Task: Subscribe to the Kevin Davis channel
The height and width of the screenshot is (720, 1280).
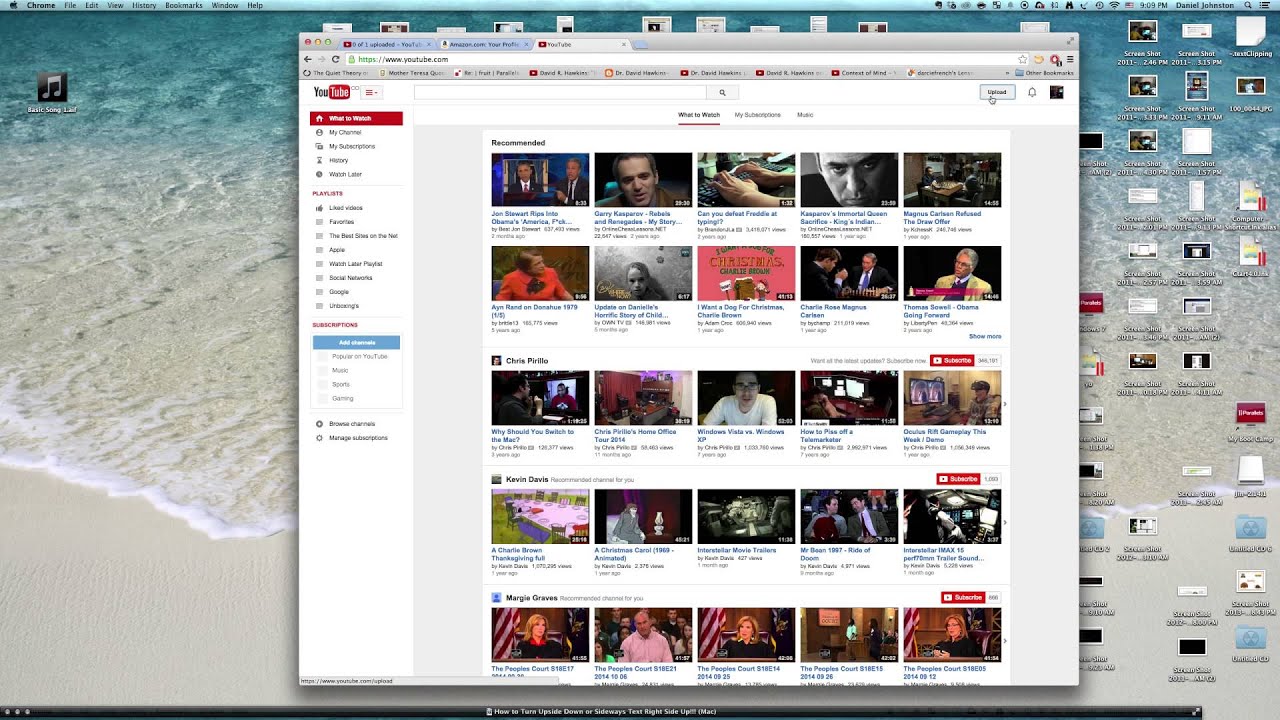Action: pos(957,479)
